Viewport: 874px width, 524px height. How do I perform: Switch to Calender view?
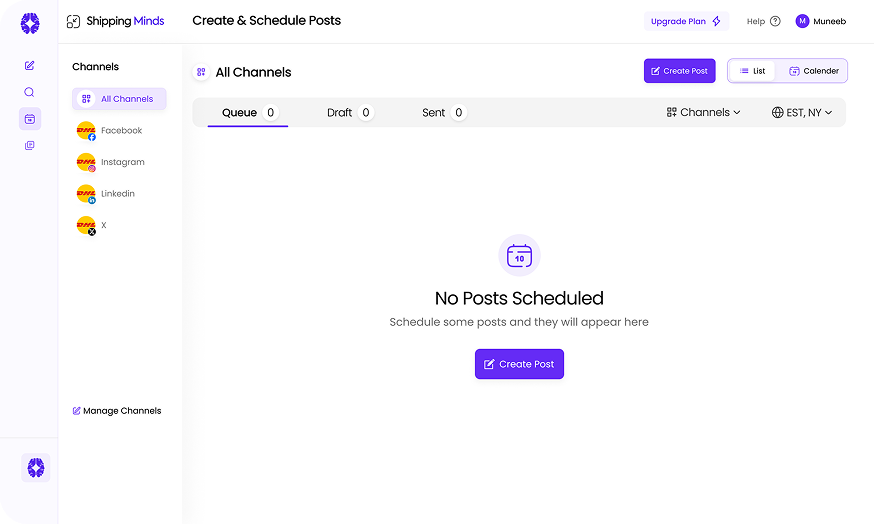814,71
